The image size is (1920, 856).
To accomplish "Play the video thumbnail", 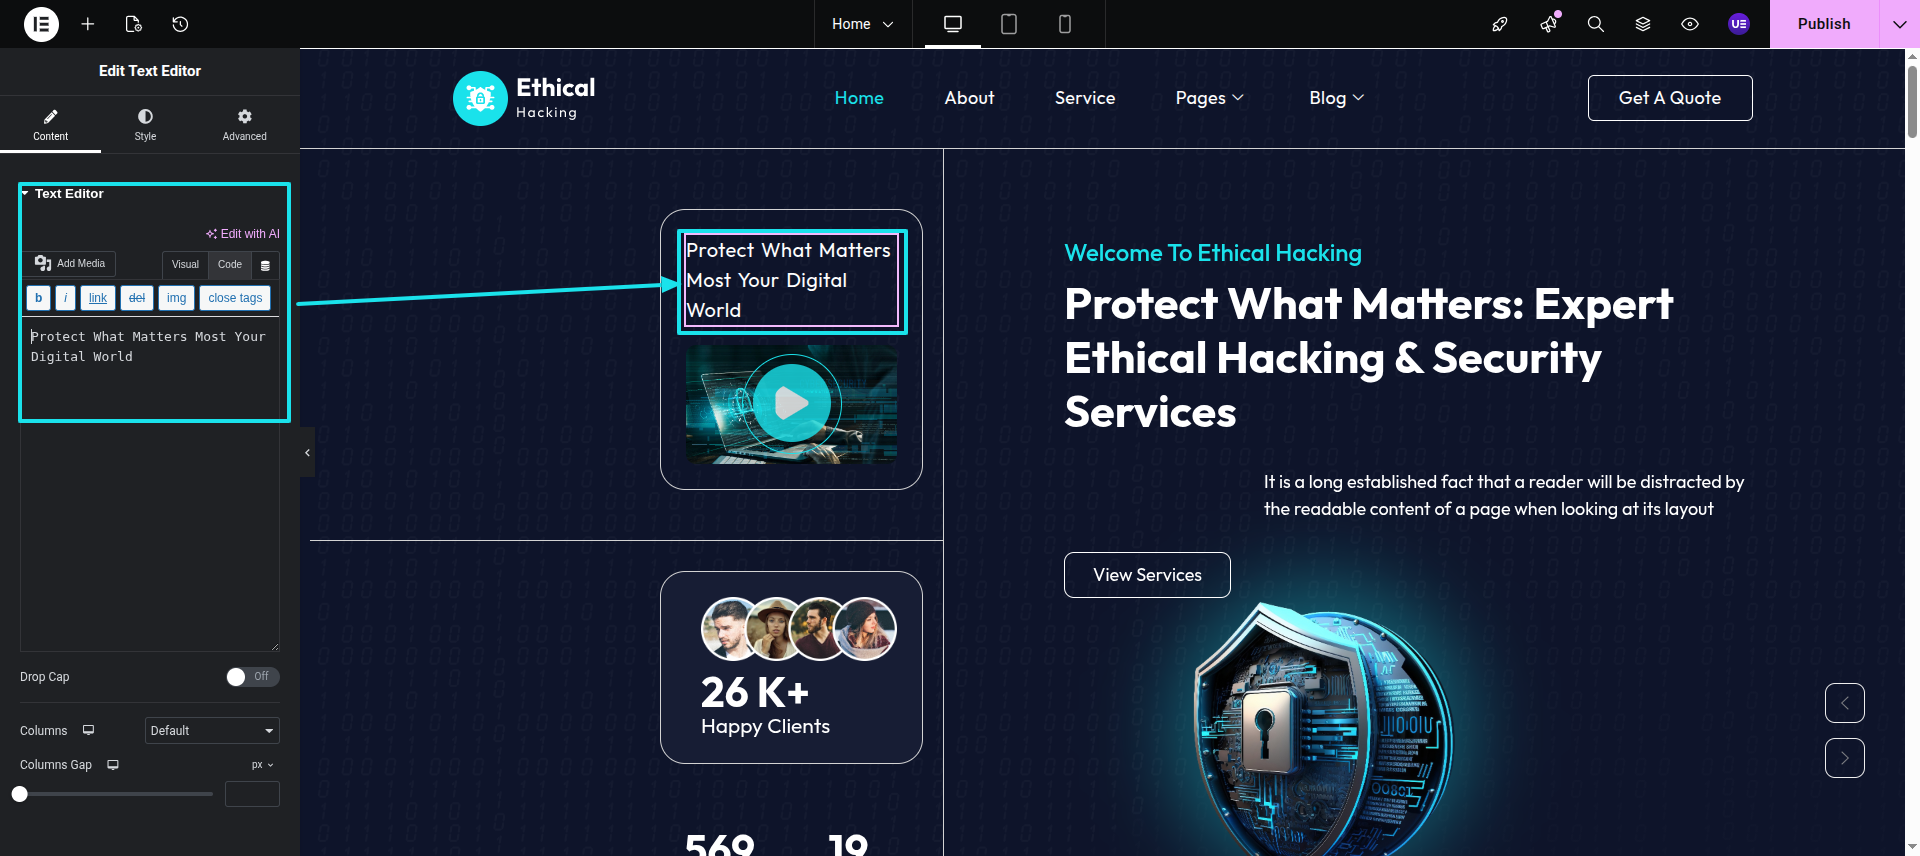I will (x=791, y=403).
